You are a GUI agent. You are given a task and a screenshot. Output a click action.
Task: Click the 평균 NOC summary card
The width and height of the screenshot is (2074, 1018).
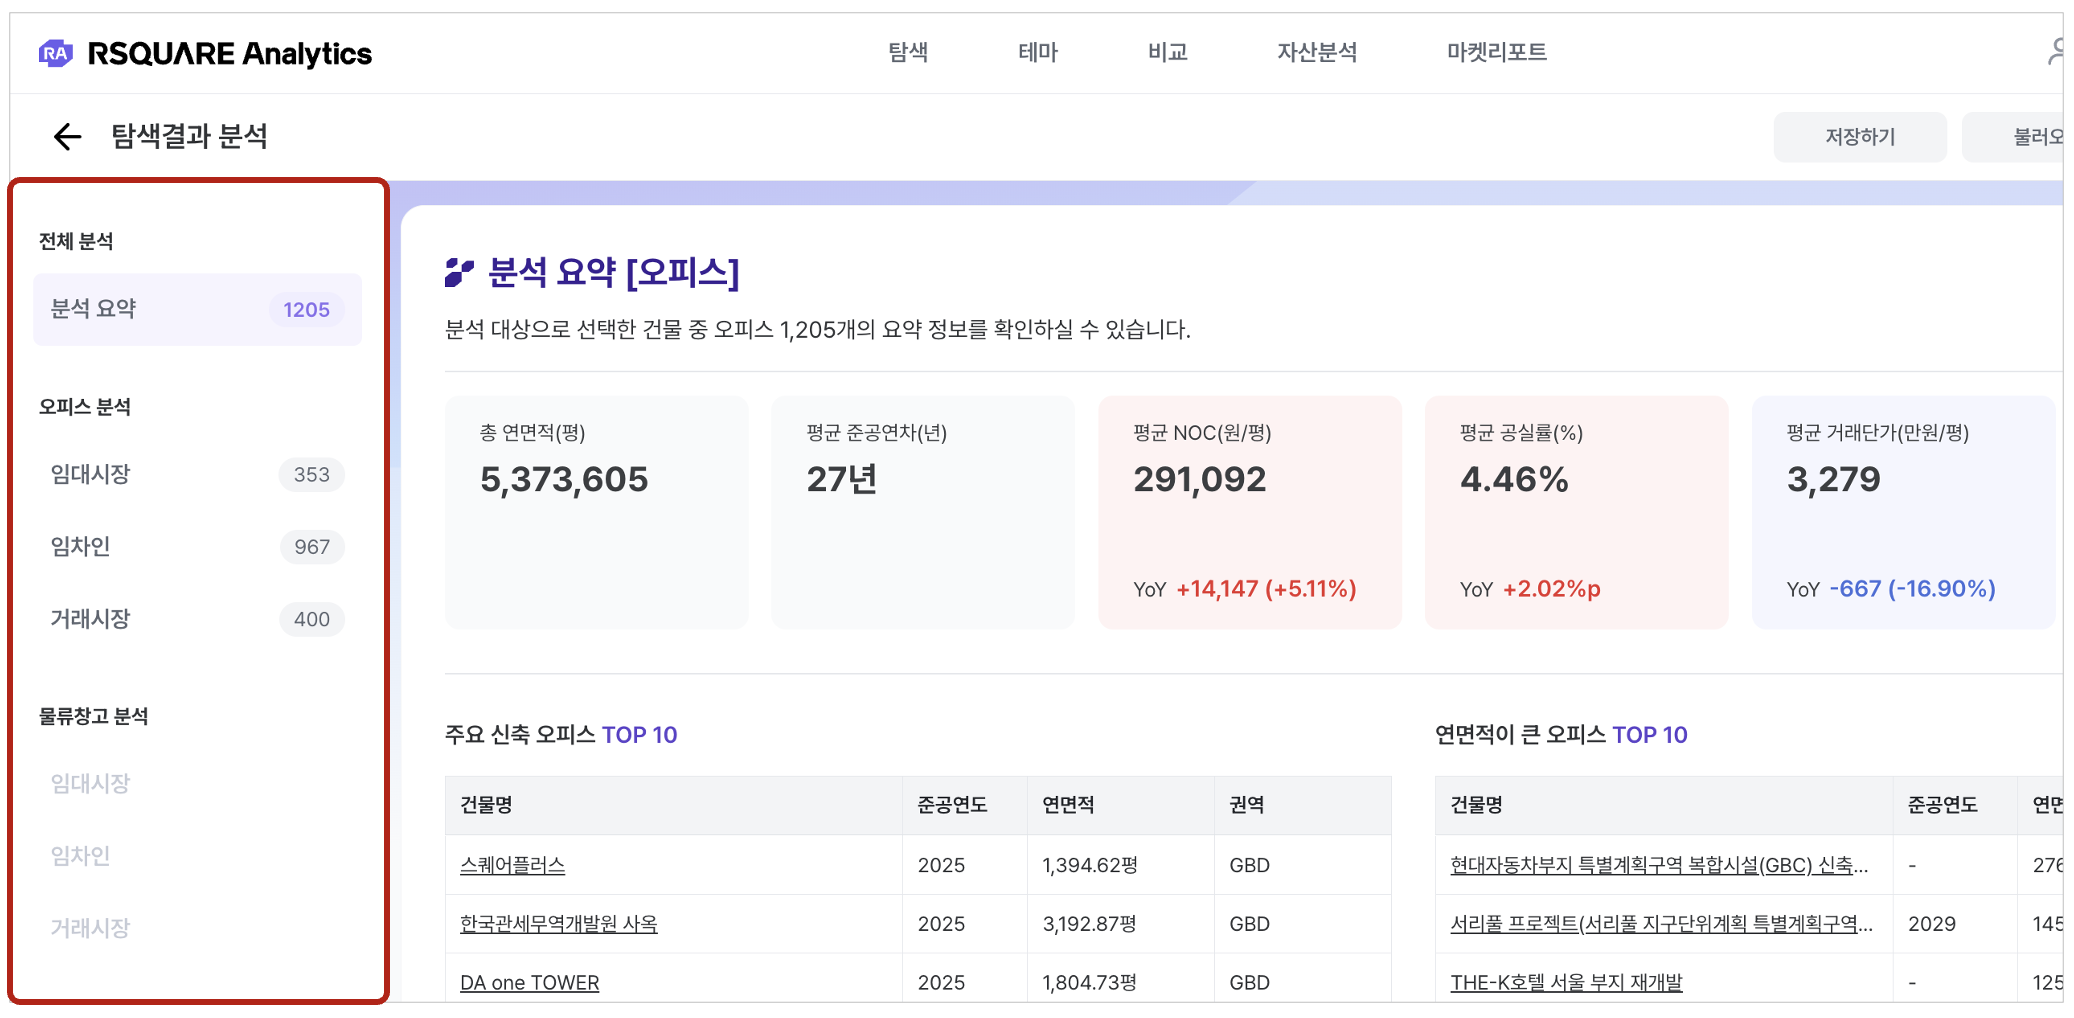point(1249,512)
